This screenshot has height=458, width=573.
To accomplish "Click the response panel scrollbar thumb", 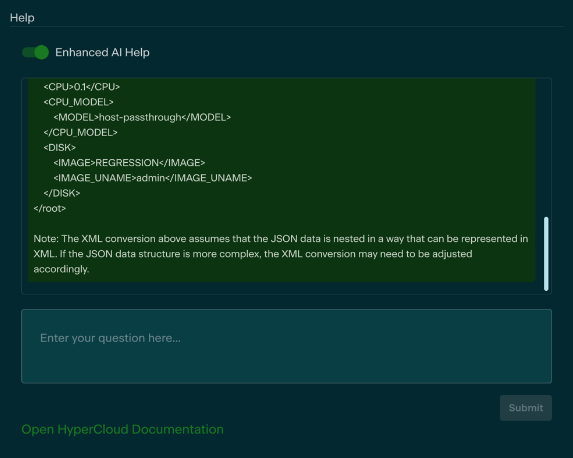I will click(x=546, y=254).
